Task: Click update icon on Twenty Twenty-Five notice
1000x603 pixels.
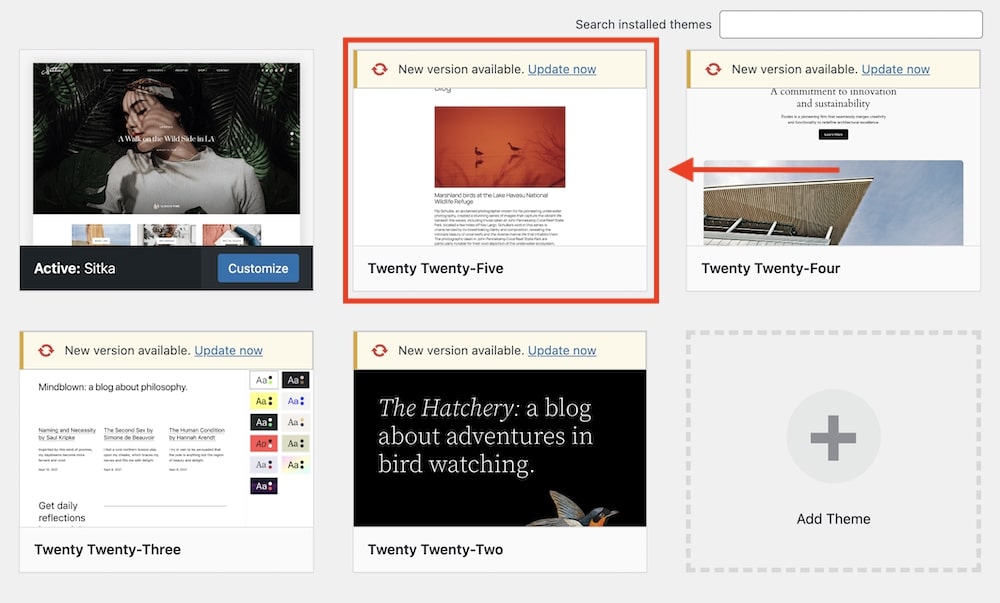Action: click(x=379, y=69)
